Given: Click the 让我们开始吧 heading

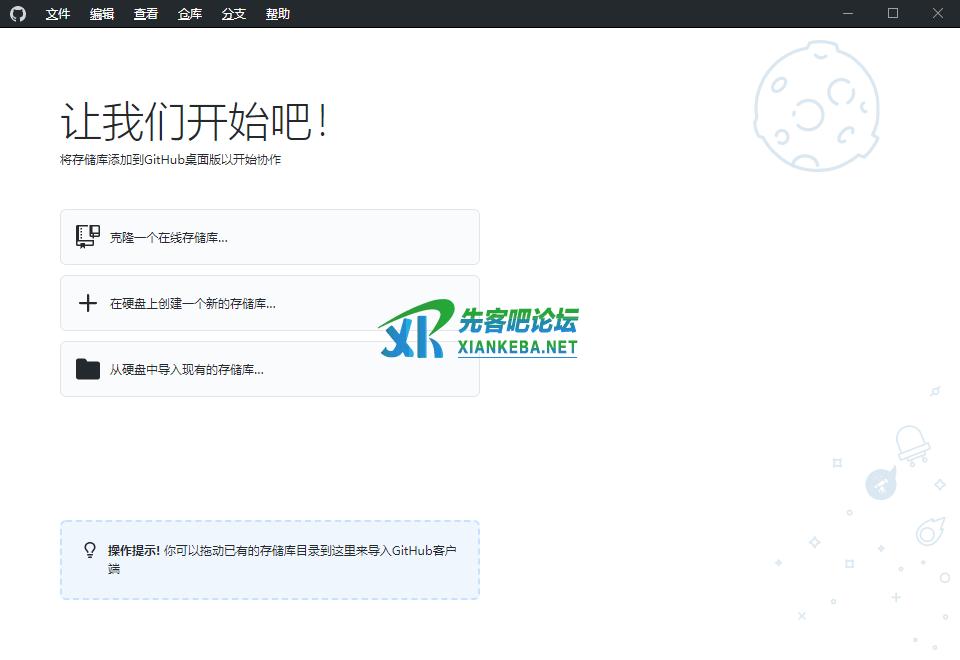Looking at the screenshot, I should pos(194,123).
